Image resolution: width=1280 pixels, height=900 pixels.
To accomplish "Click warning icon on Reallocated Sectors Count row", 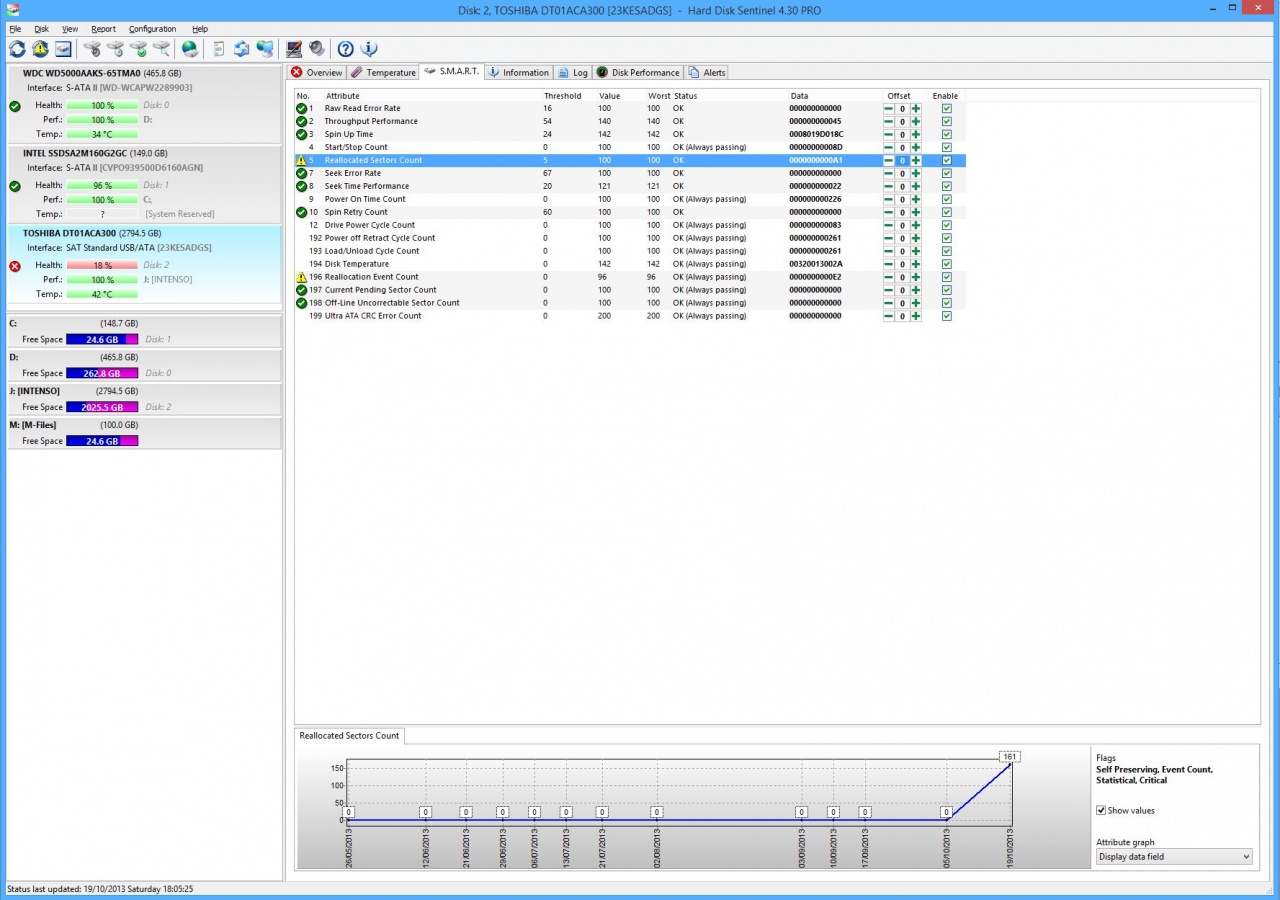I will click(301, 160).
